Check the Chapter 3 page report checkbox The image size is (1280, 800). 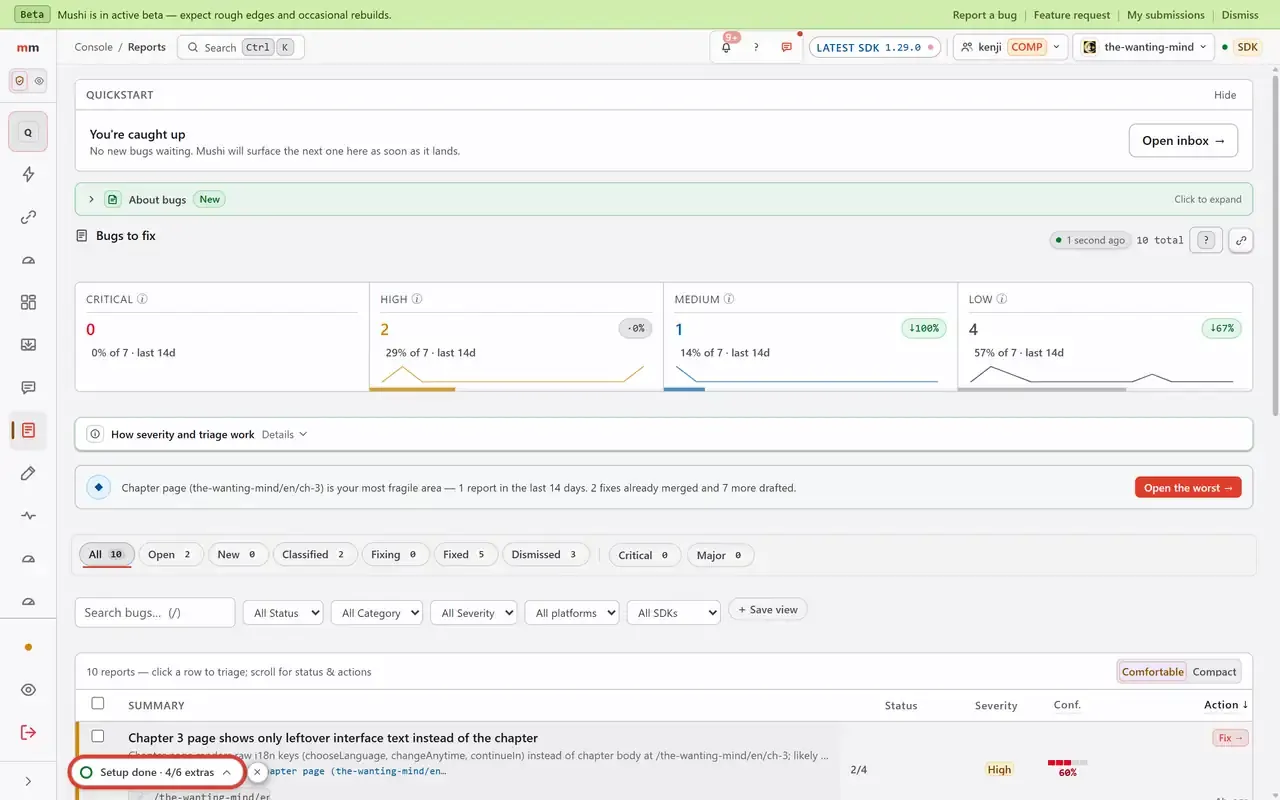click(x=98, y=737)
